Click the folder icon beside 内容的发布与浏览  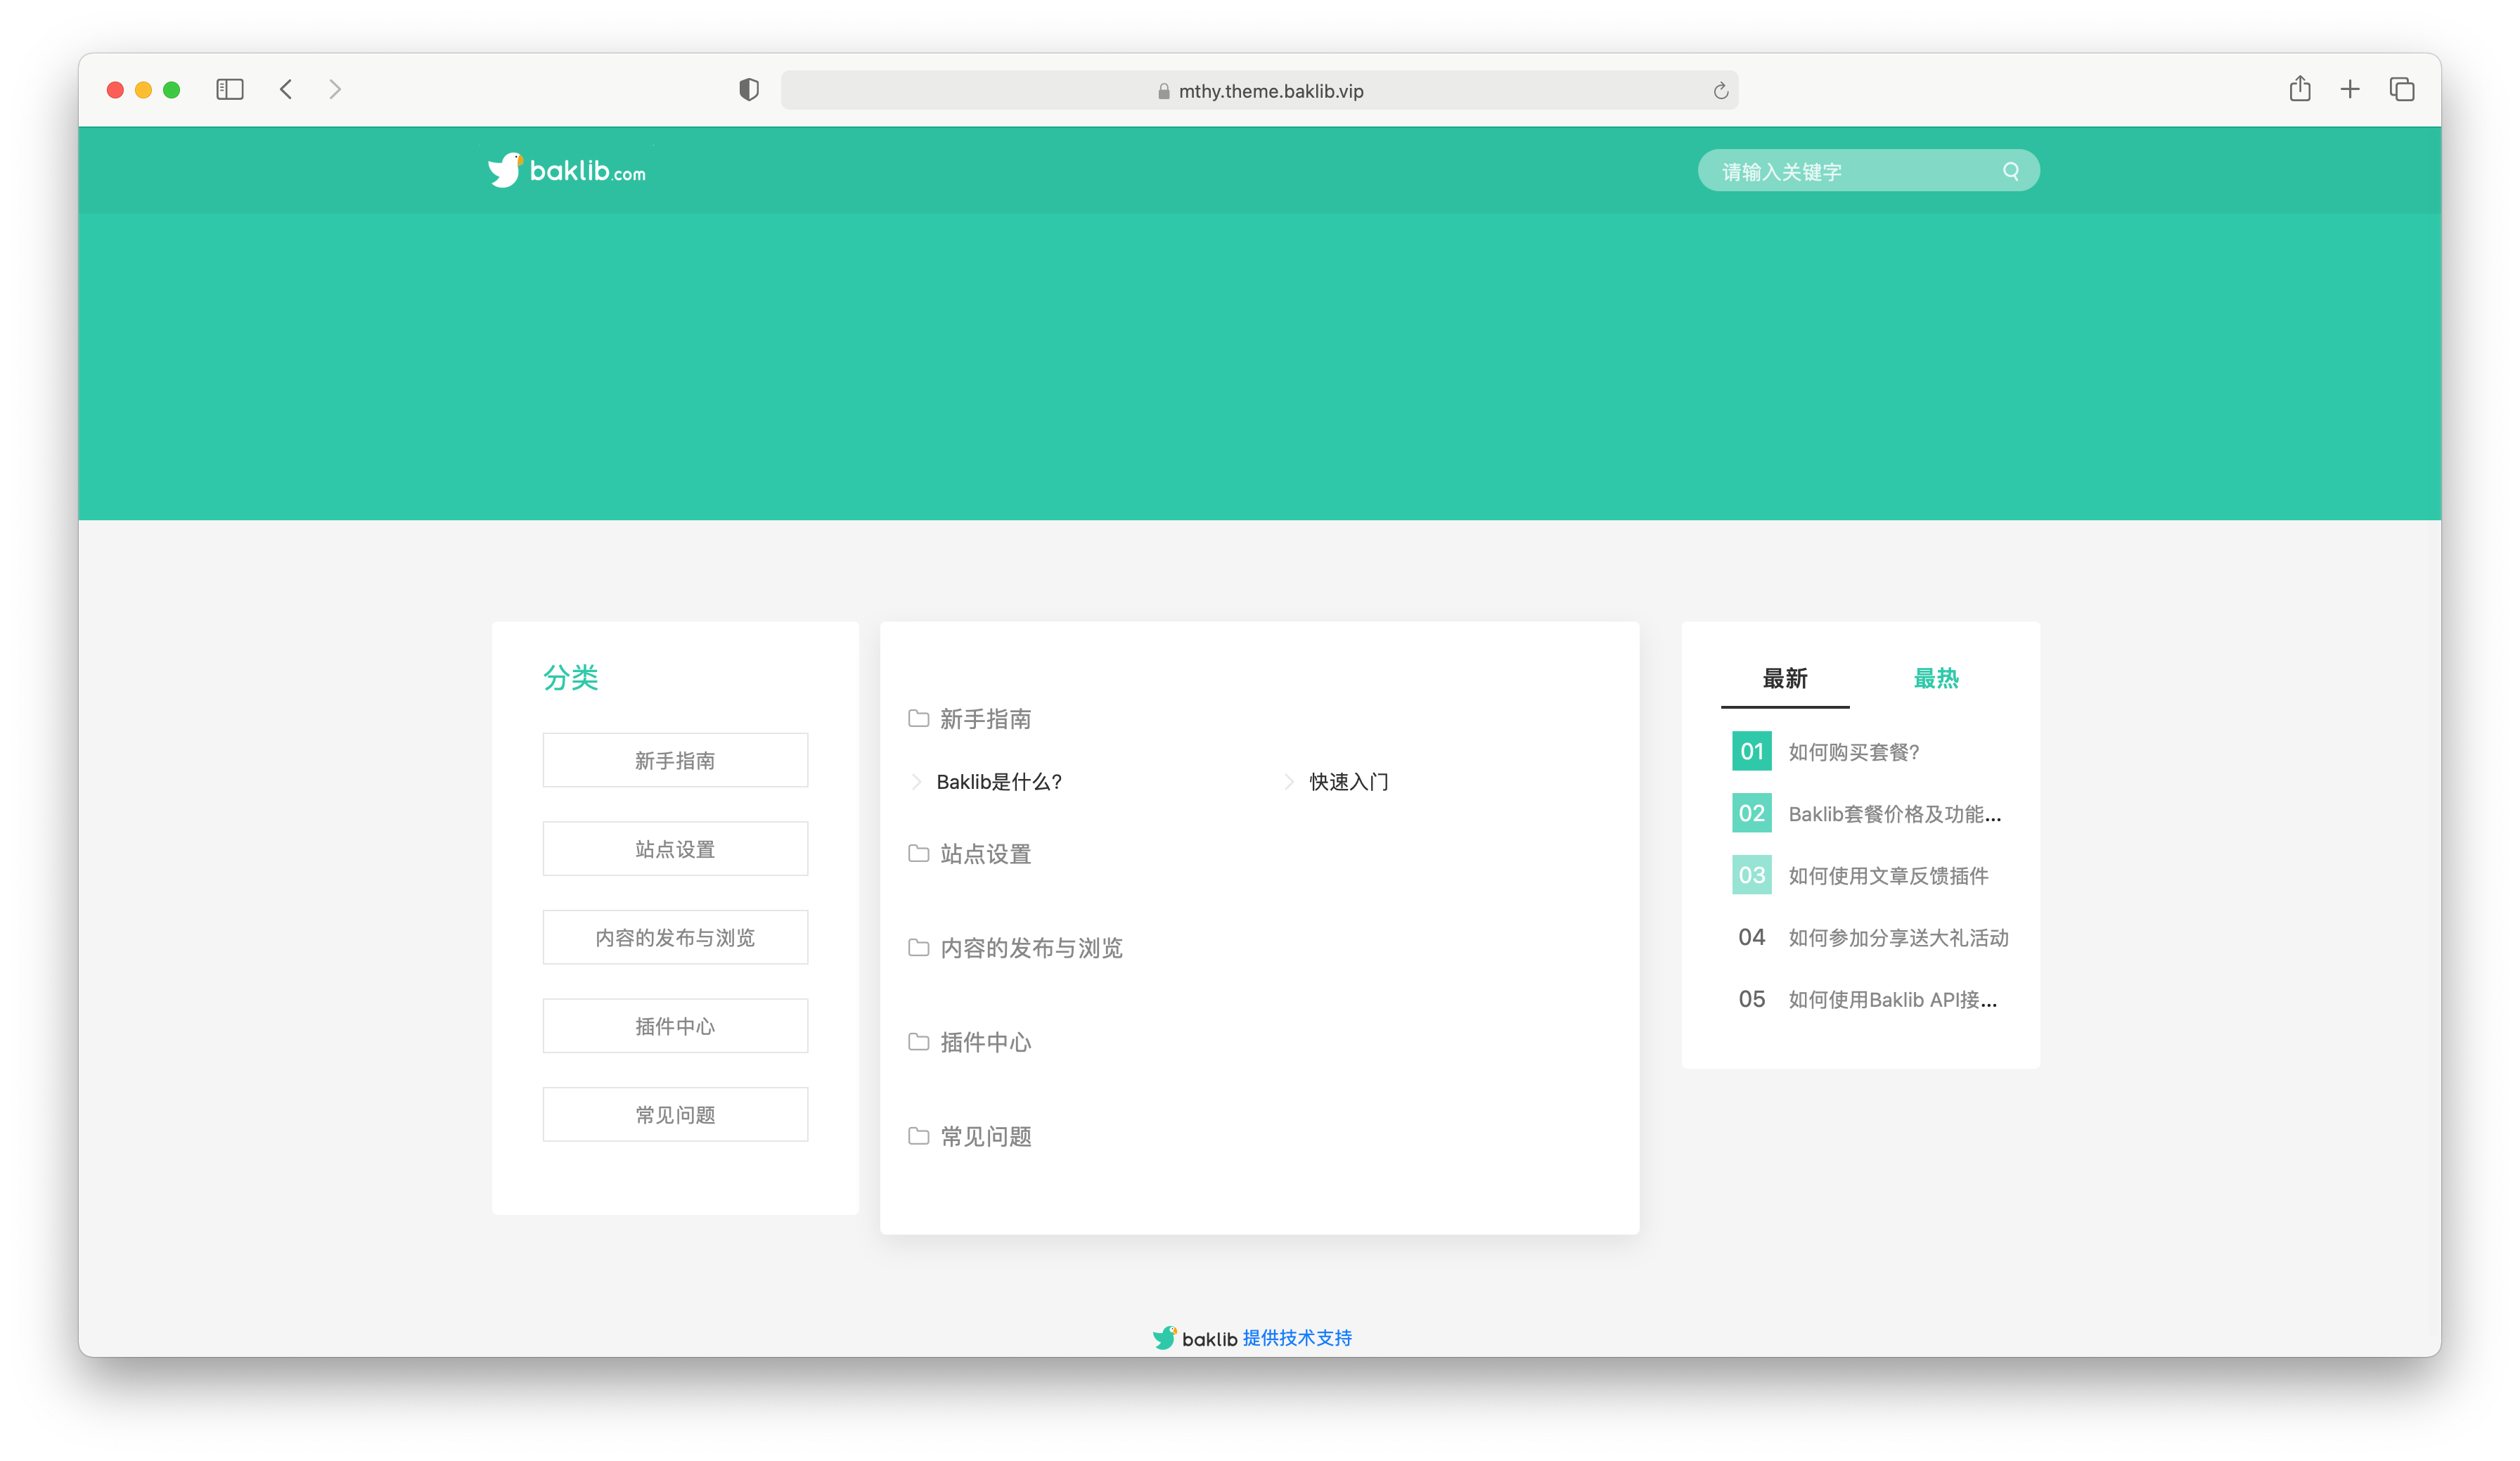tap(919, 947)
